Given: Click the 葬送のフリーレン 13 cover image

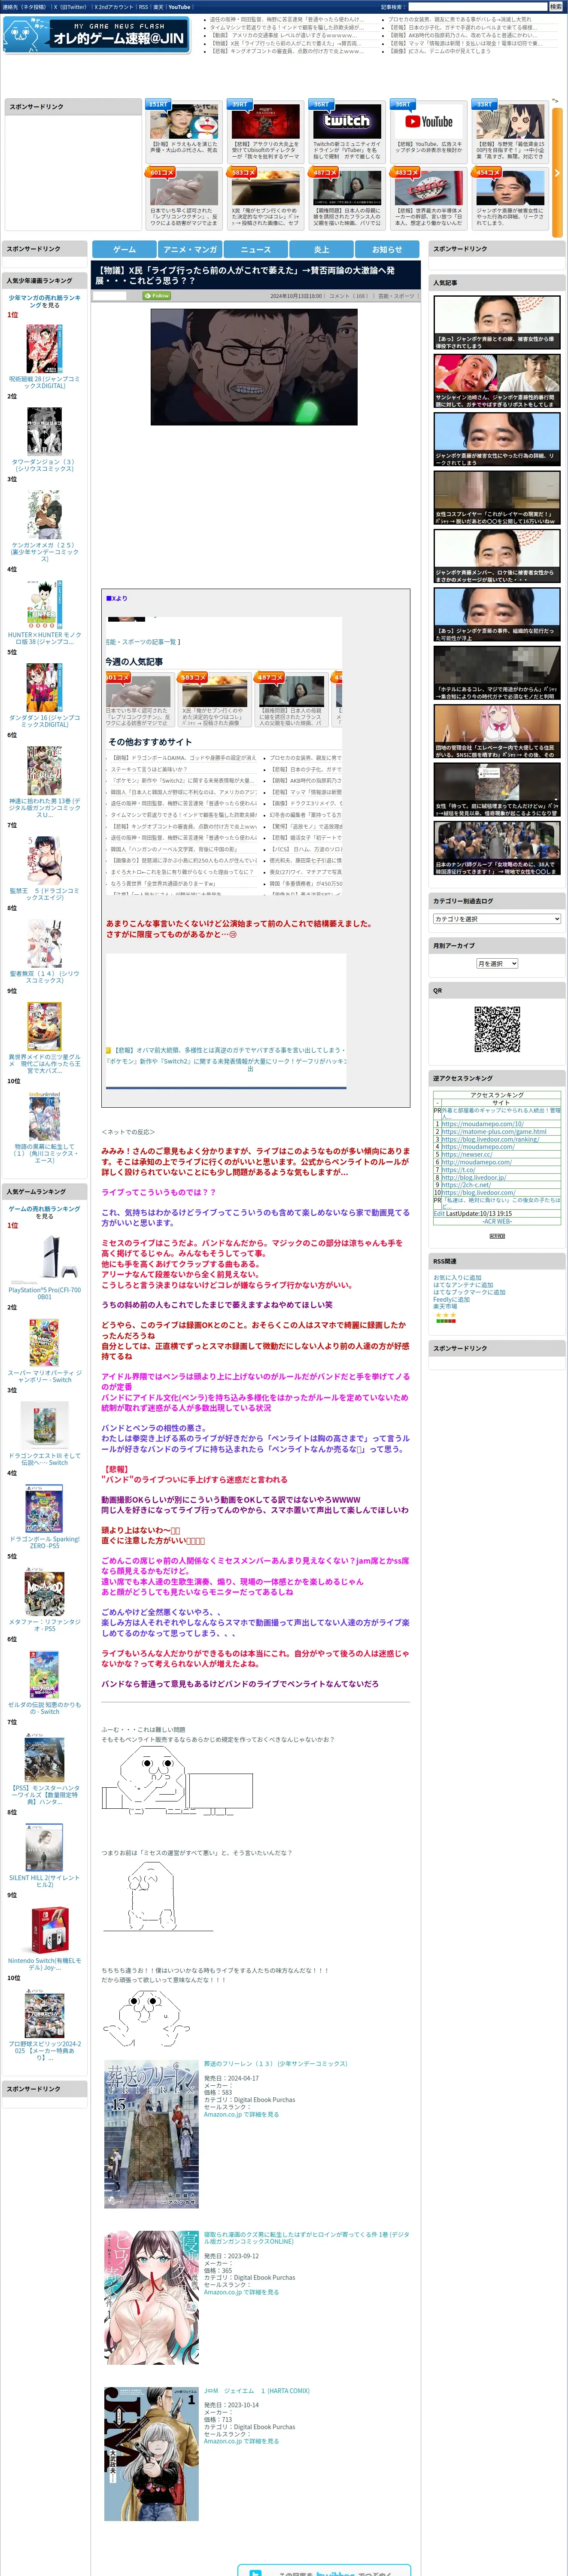Looking at the screenshot, I should [x=151, y=2134].
